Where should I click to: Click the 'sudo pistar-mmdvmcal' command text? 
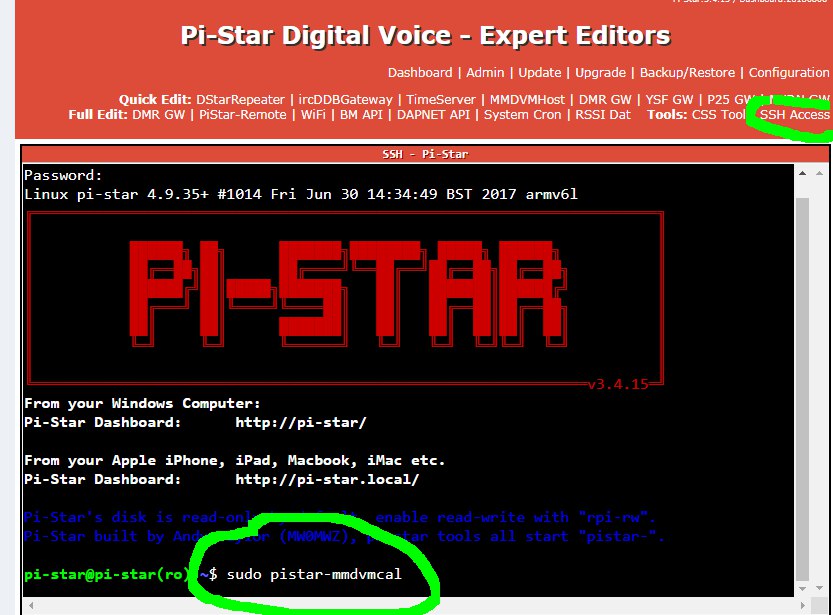(314, 574)
